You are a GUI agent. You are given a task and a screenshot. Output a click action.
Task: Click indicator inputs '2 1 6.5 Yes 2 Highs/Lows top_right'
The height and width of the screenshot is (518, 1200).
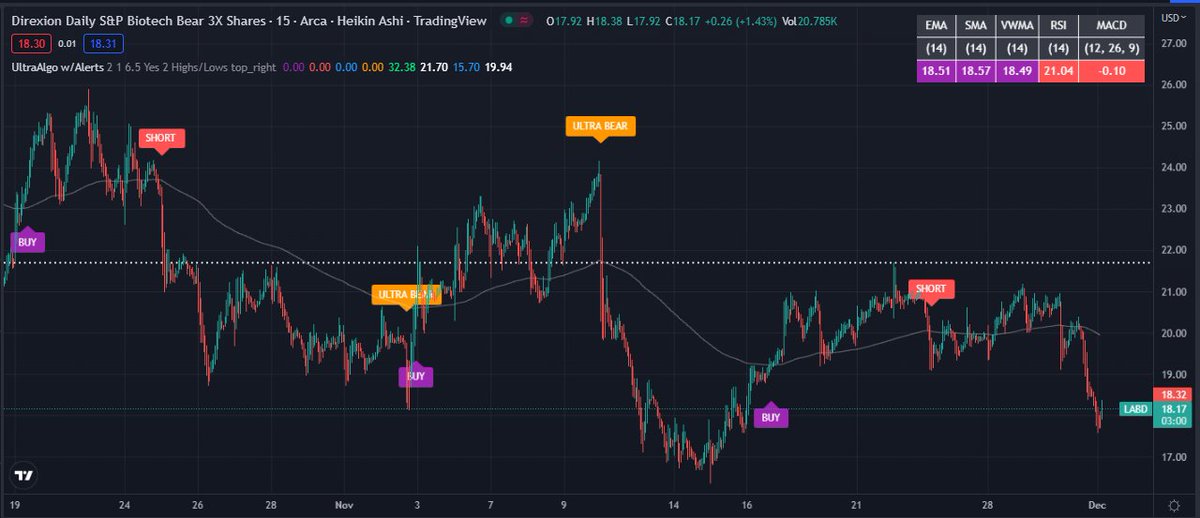(x=192, y=67)
